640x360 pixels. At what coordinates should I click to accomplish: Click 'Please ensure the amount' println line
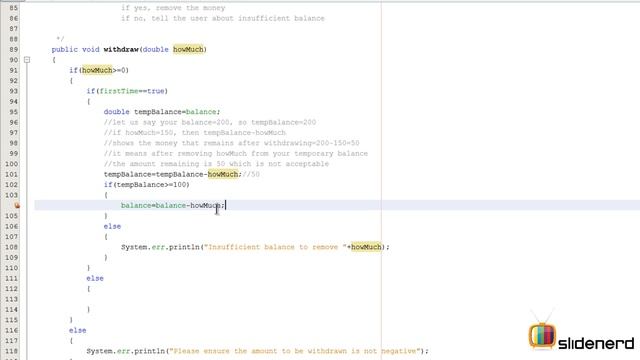[258, 351]
